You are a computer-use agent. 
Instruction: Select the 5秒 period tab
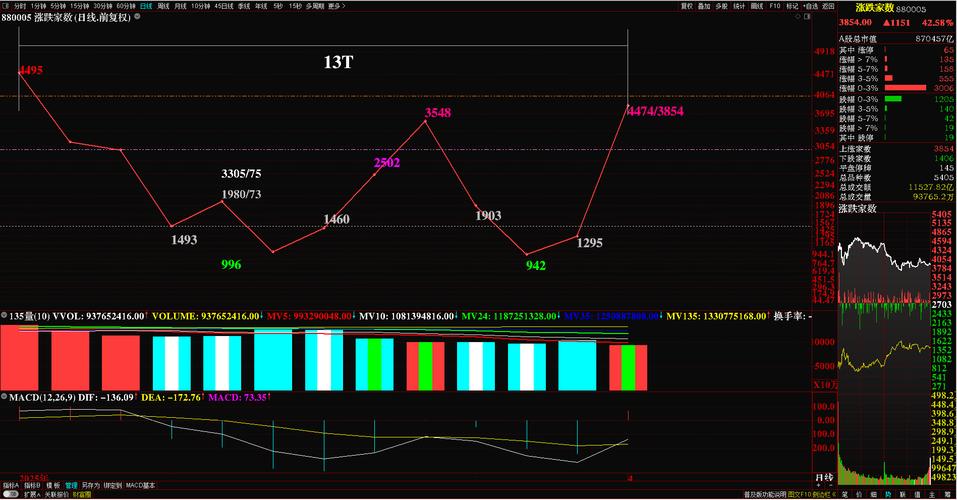(278, 5)
